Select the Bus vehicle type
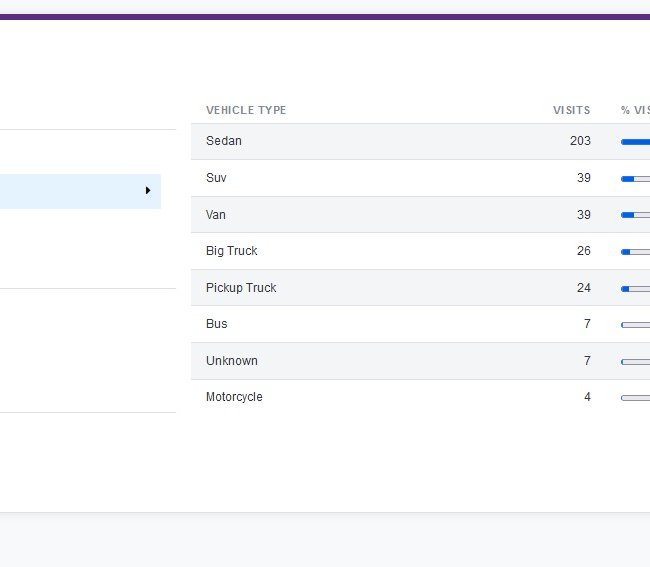Image resolution: width=650 pixels, height=567 pixels. pos(216,324)
